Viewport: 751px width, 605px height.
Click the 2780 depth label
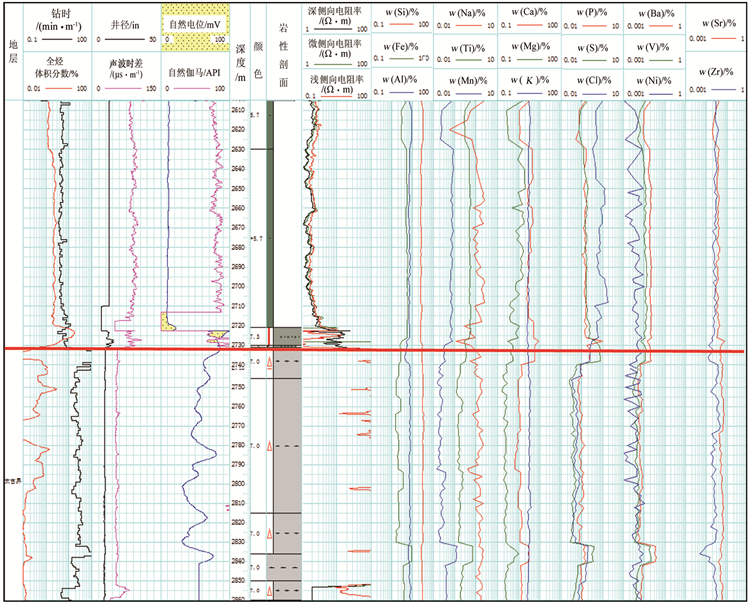pos(240,445)
